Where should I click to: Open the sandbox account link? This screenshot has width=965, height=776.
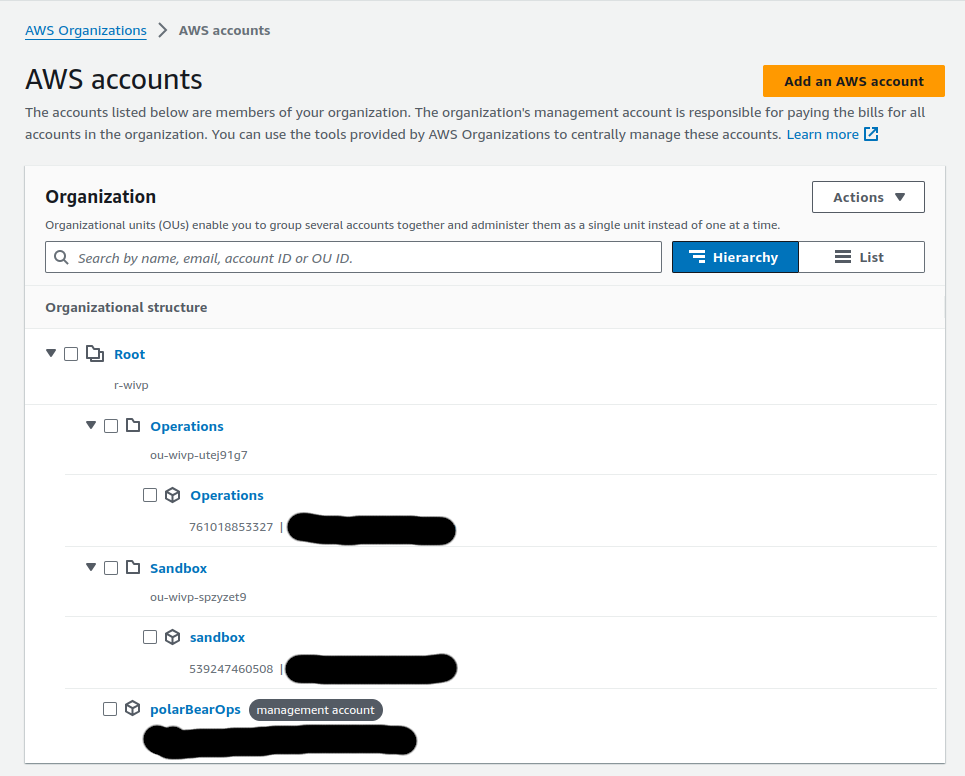217,638
